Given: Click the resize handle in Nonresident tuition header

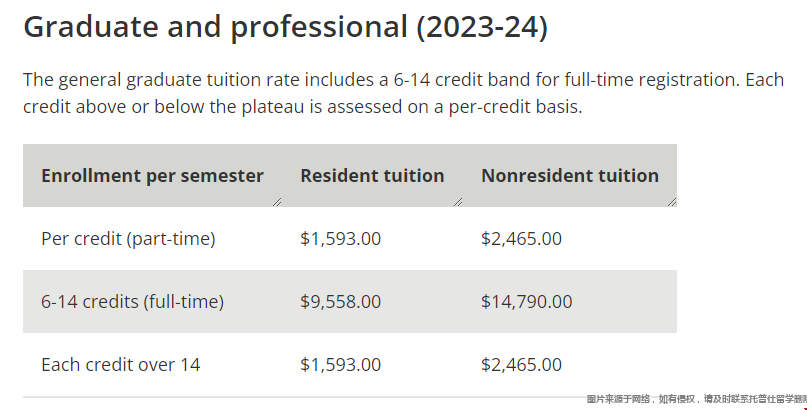Looking at the screenshot, I should (x=672, y=201).
